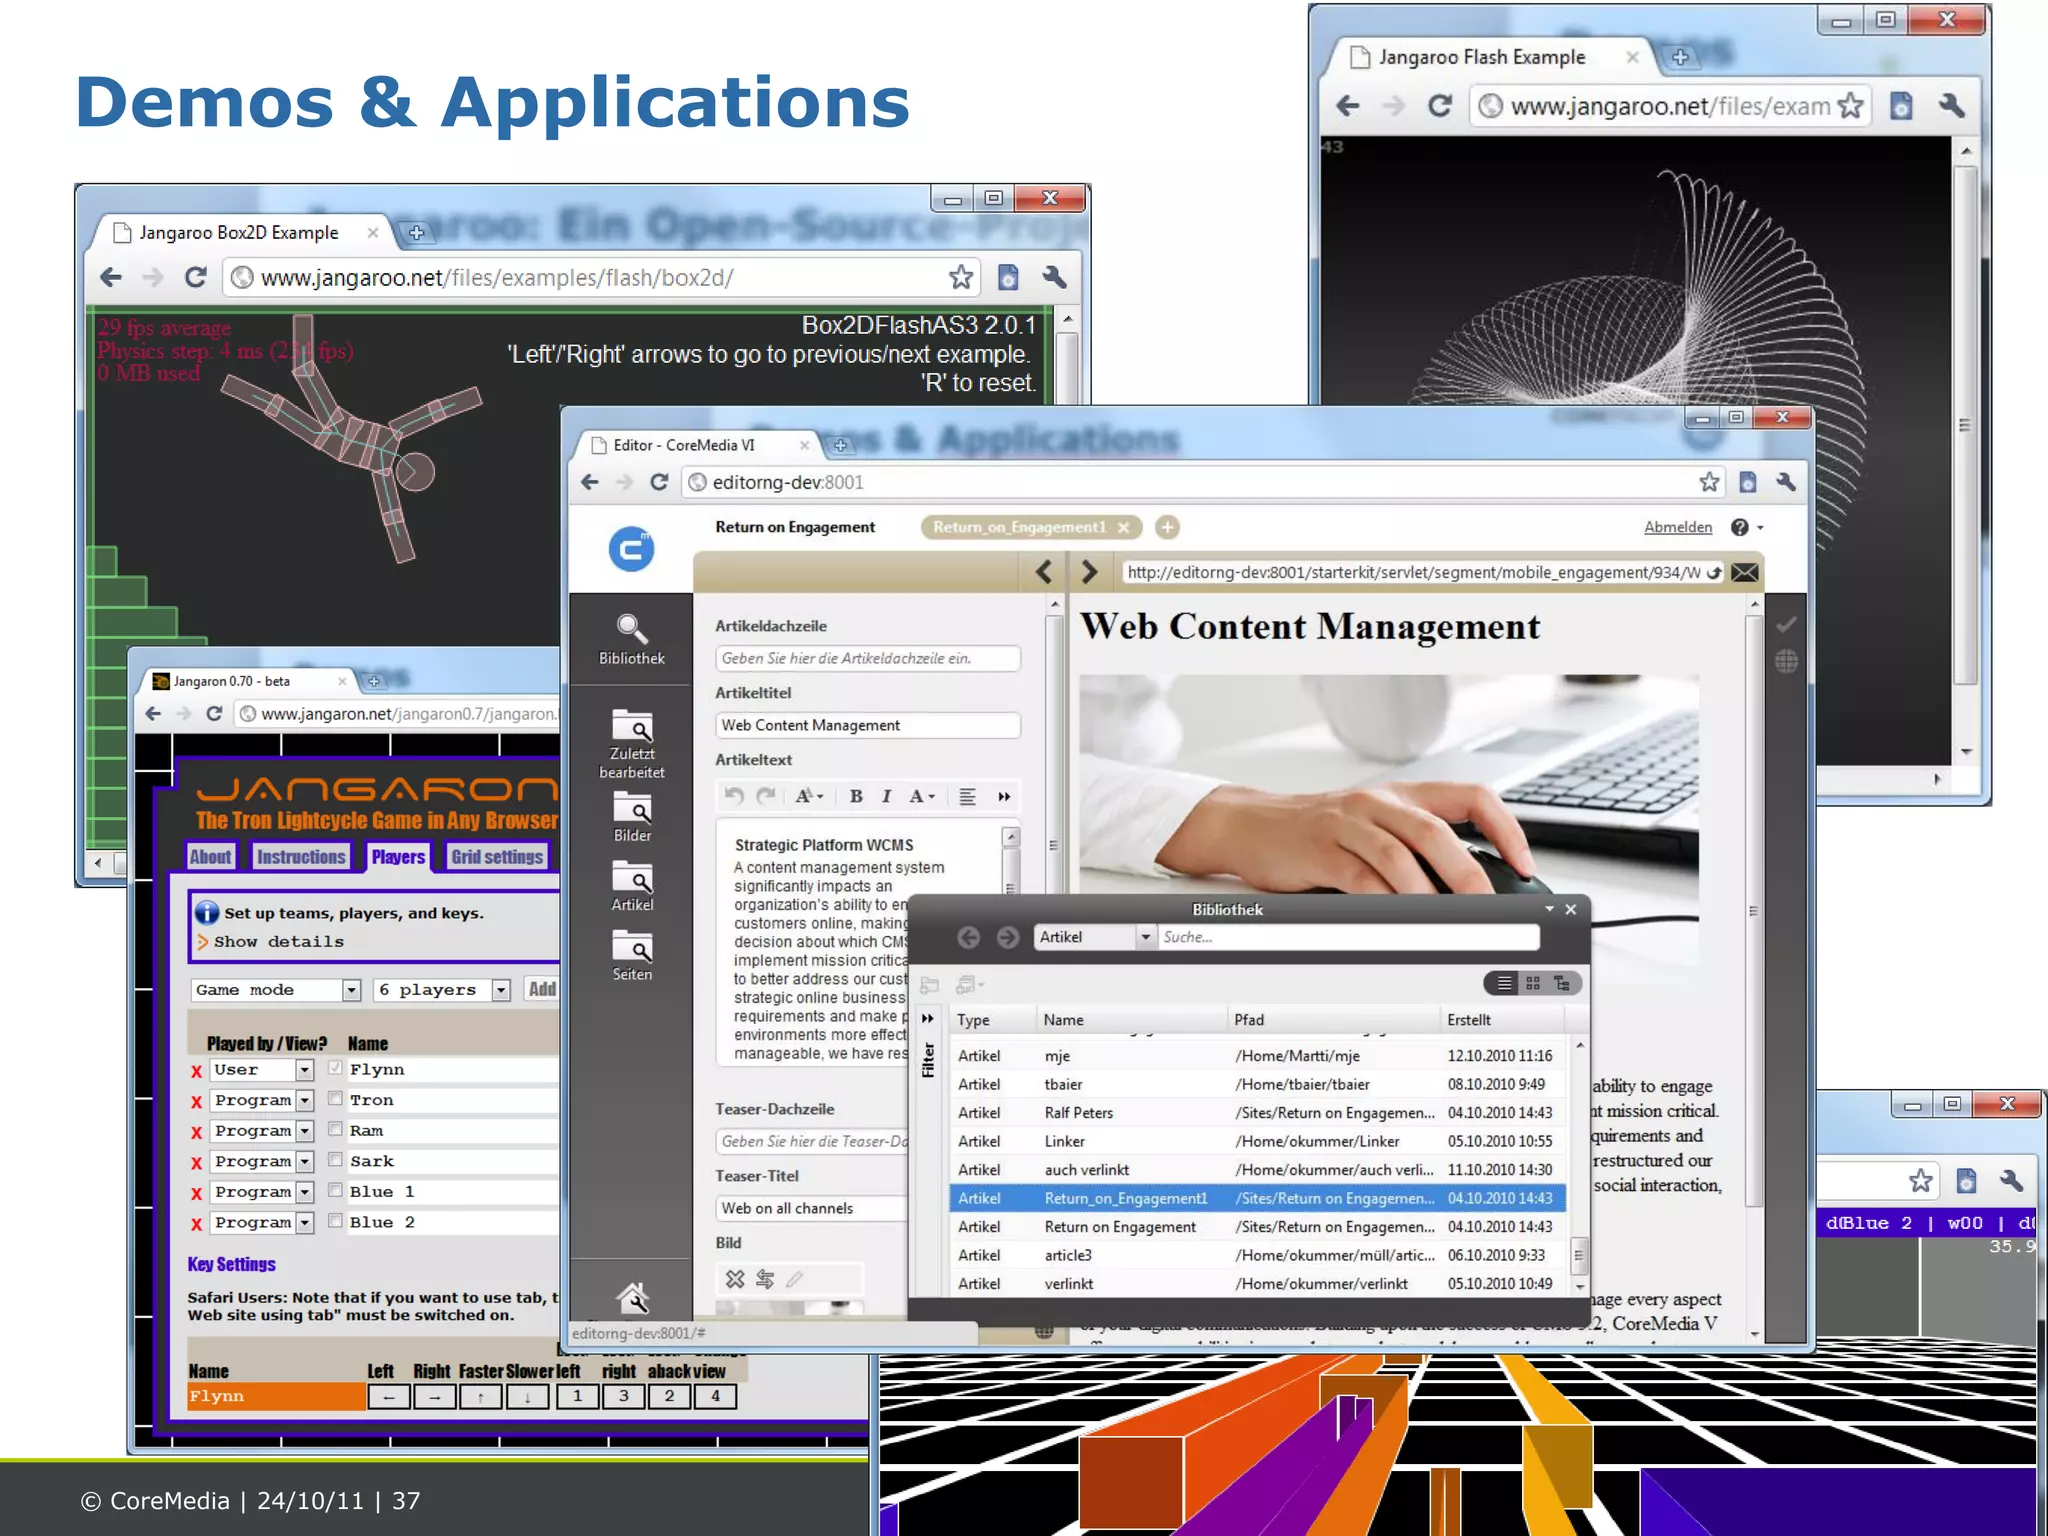Toggle the checkbox next to Flynn
Viewport: 2048px width, 1536px height.
click(x=336, y=1068)
